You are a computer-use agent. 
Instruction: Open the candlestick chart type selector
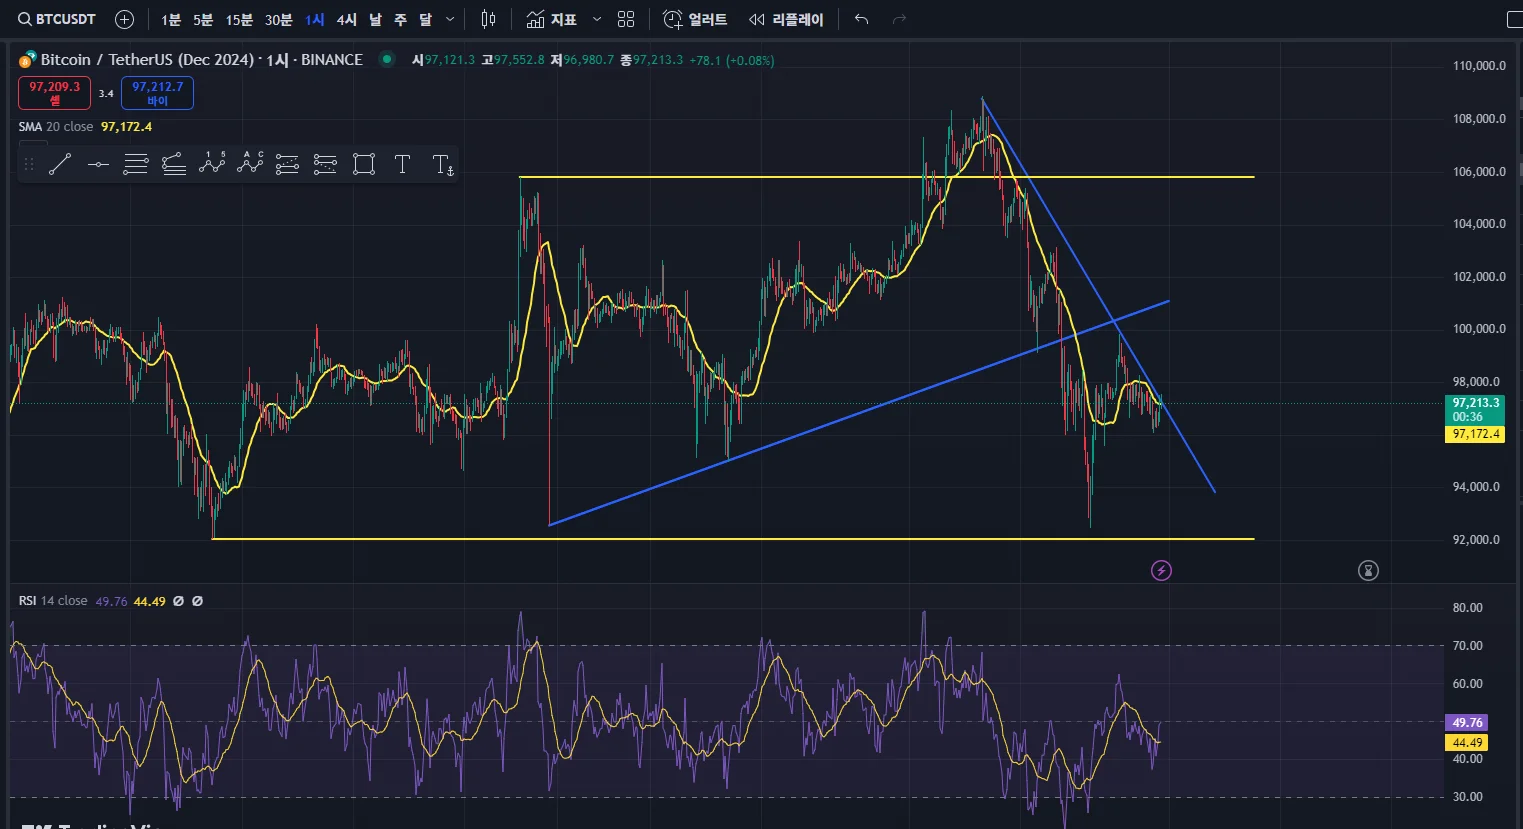[x=488, y=19]
